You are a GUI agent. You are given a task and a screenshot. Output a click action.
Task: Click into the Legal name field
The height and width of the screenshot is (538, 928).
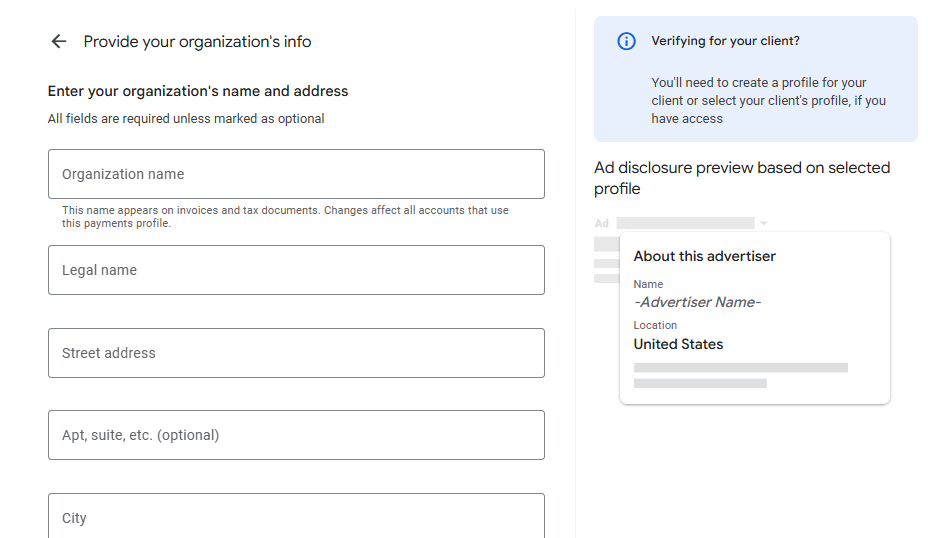tap(296, 270)
